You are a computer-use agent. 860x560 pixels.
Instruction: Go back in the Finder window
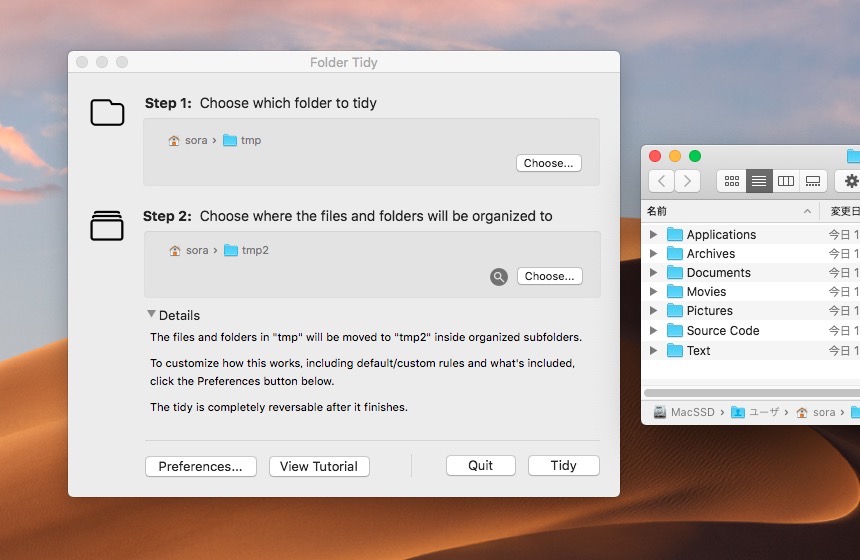(661, 181)
